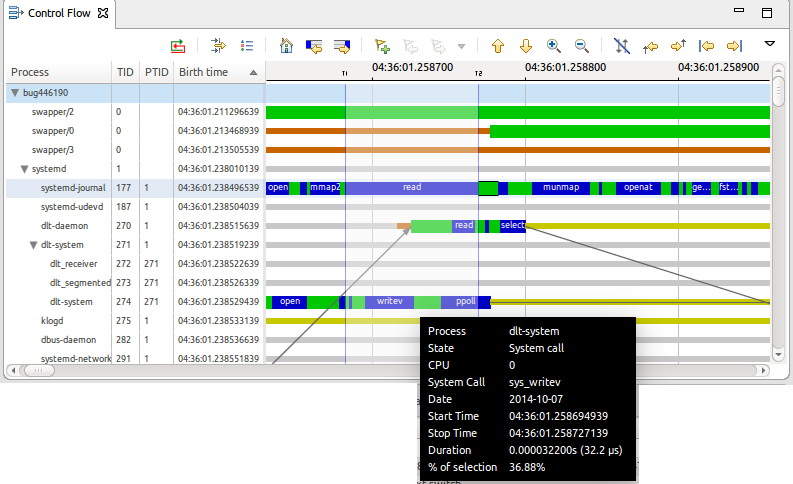This screenshot has width=793, height=484.
Task: Select previous state change icon
Action: point(314,46)
